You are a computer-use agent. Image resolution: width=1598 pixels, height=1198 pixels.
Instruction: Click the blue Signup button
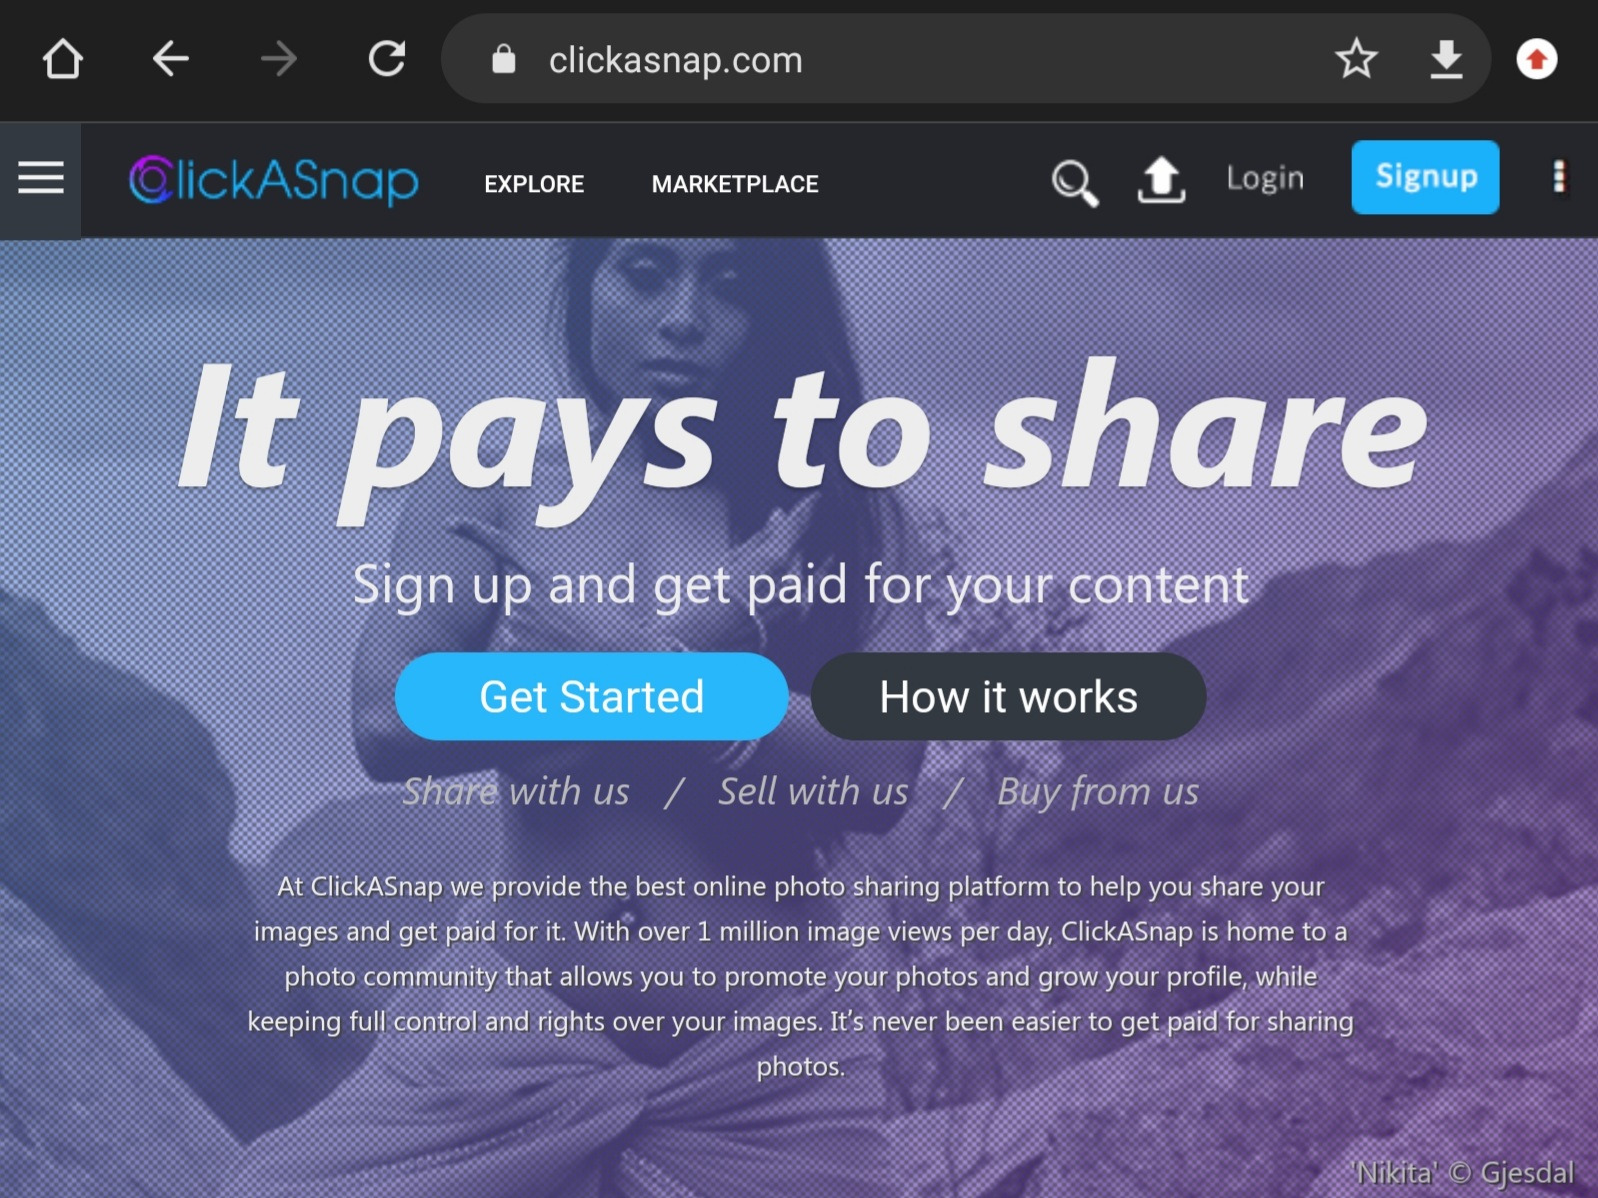coord(1425,177)
